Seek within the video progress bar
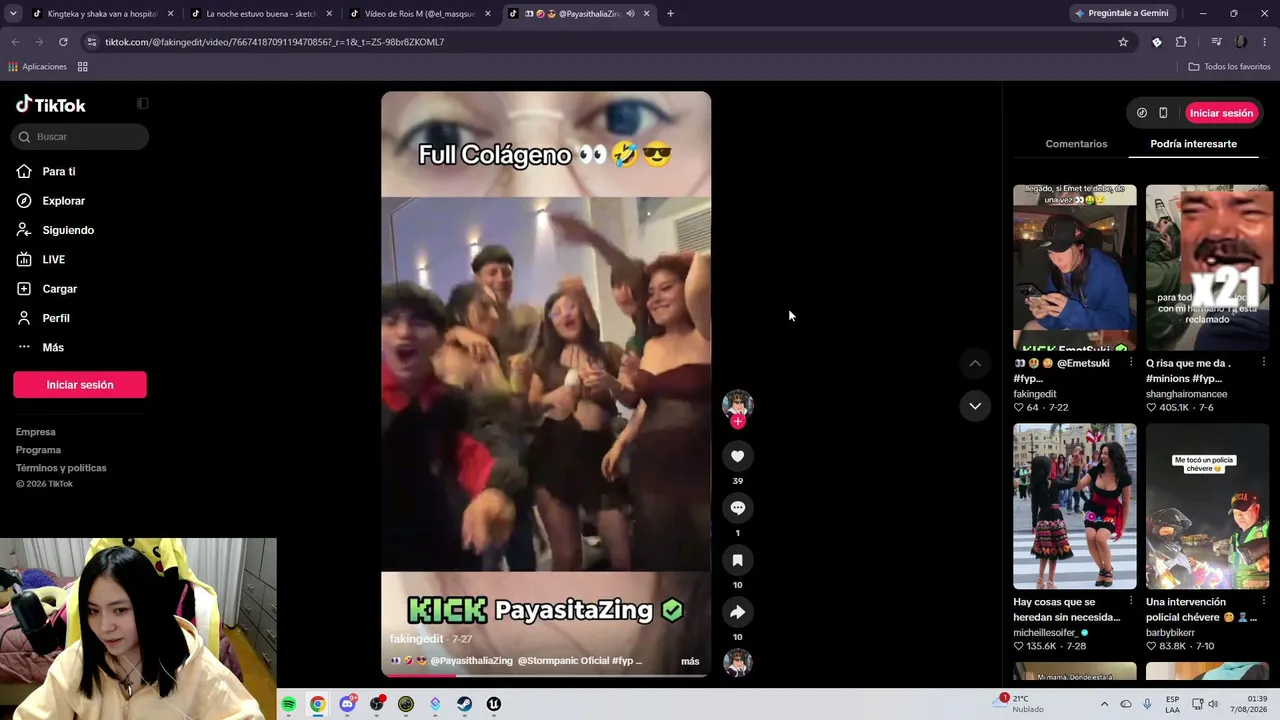 tap(546, 675)
